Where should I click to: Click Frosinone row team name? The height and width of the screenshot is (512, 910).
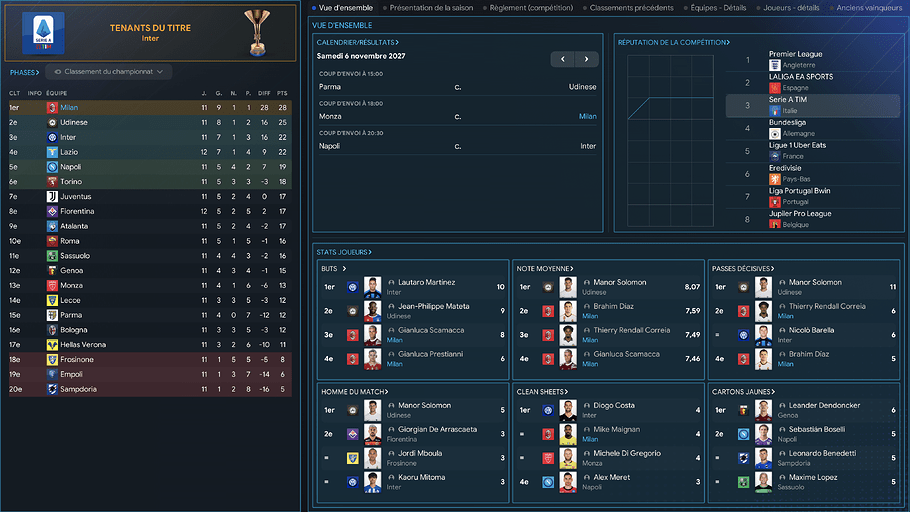(77, 360)
